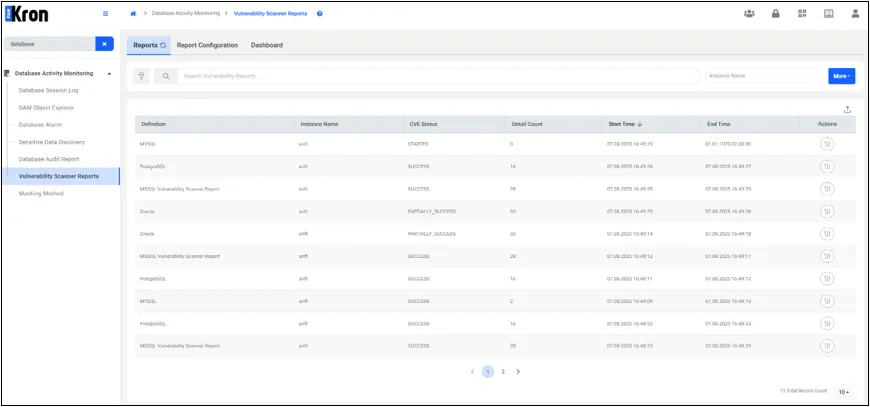Export reports using the upload arrow icon

(847, 109)
